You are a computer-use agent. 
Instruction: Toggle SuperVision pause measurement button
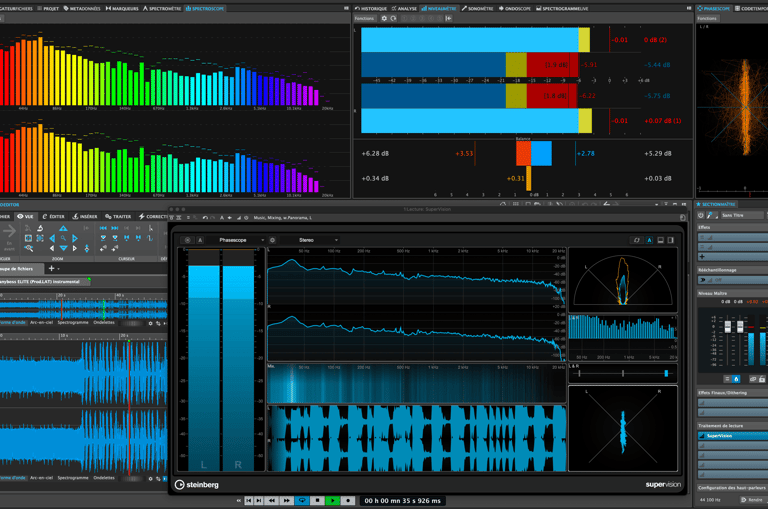(x=187, y=240)
